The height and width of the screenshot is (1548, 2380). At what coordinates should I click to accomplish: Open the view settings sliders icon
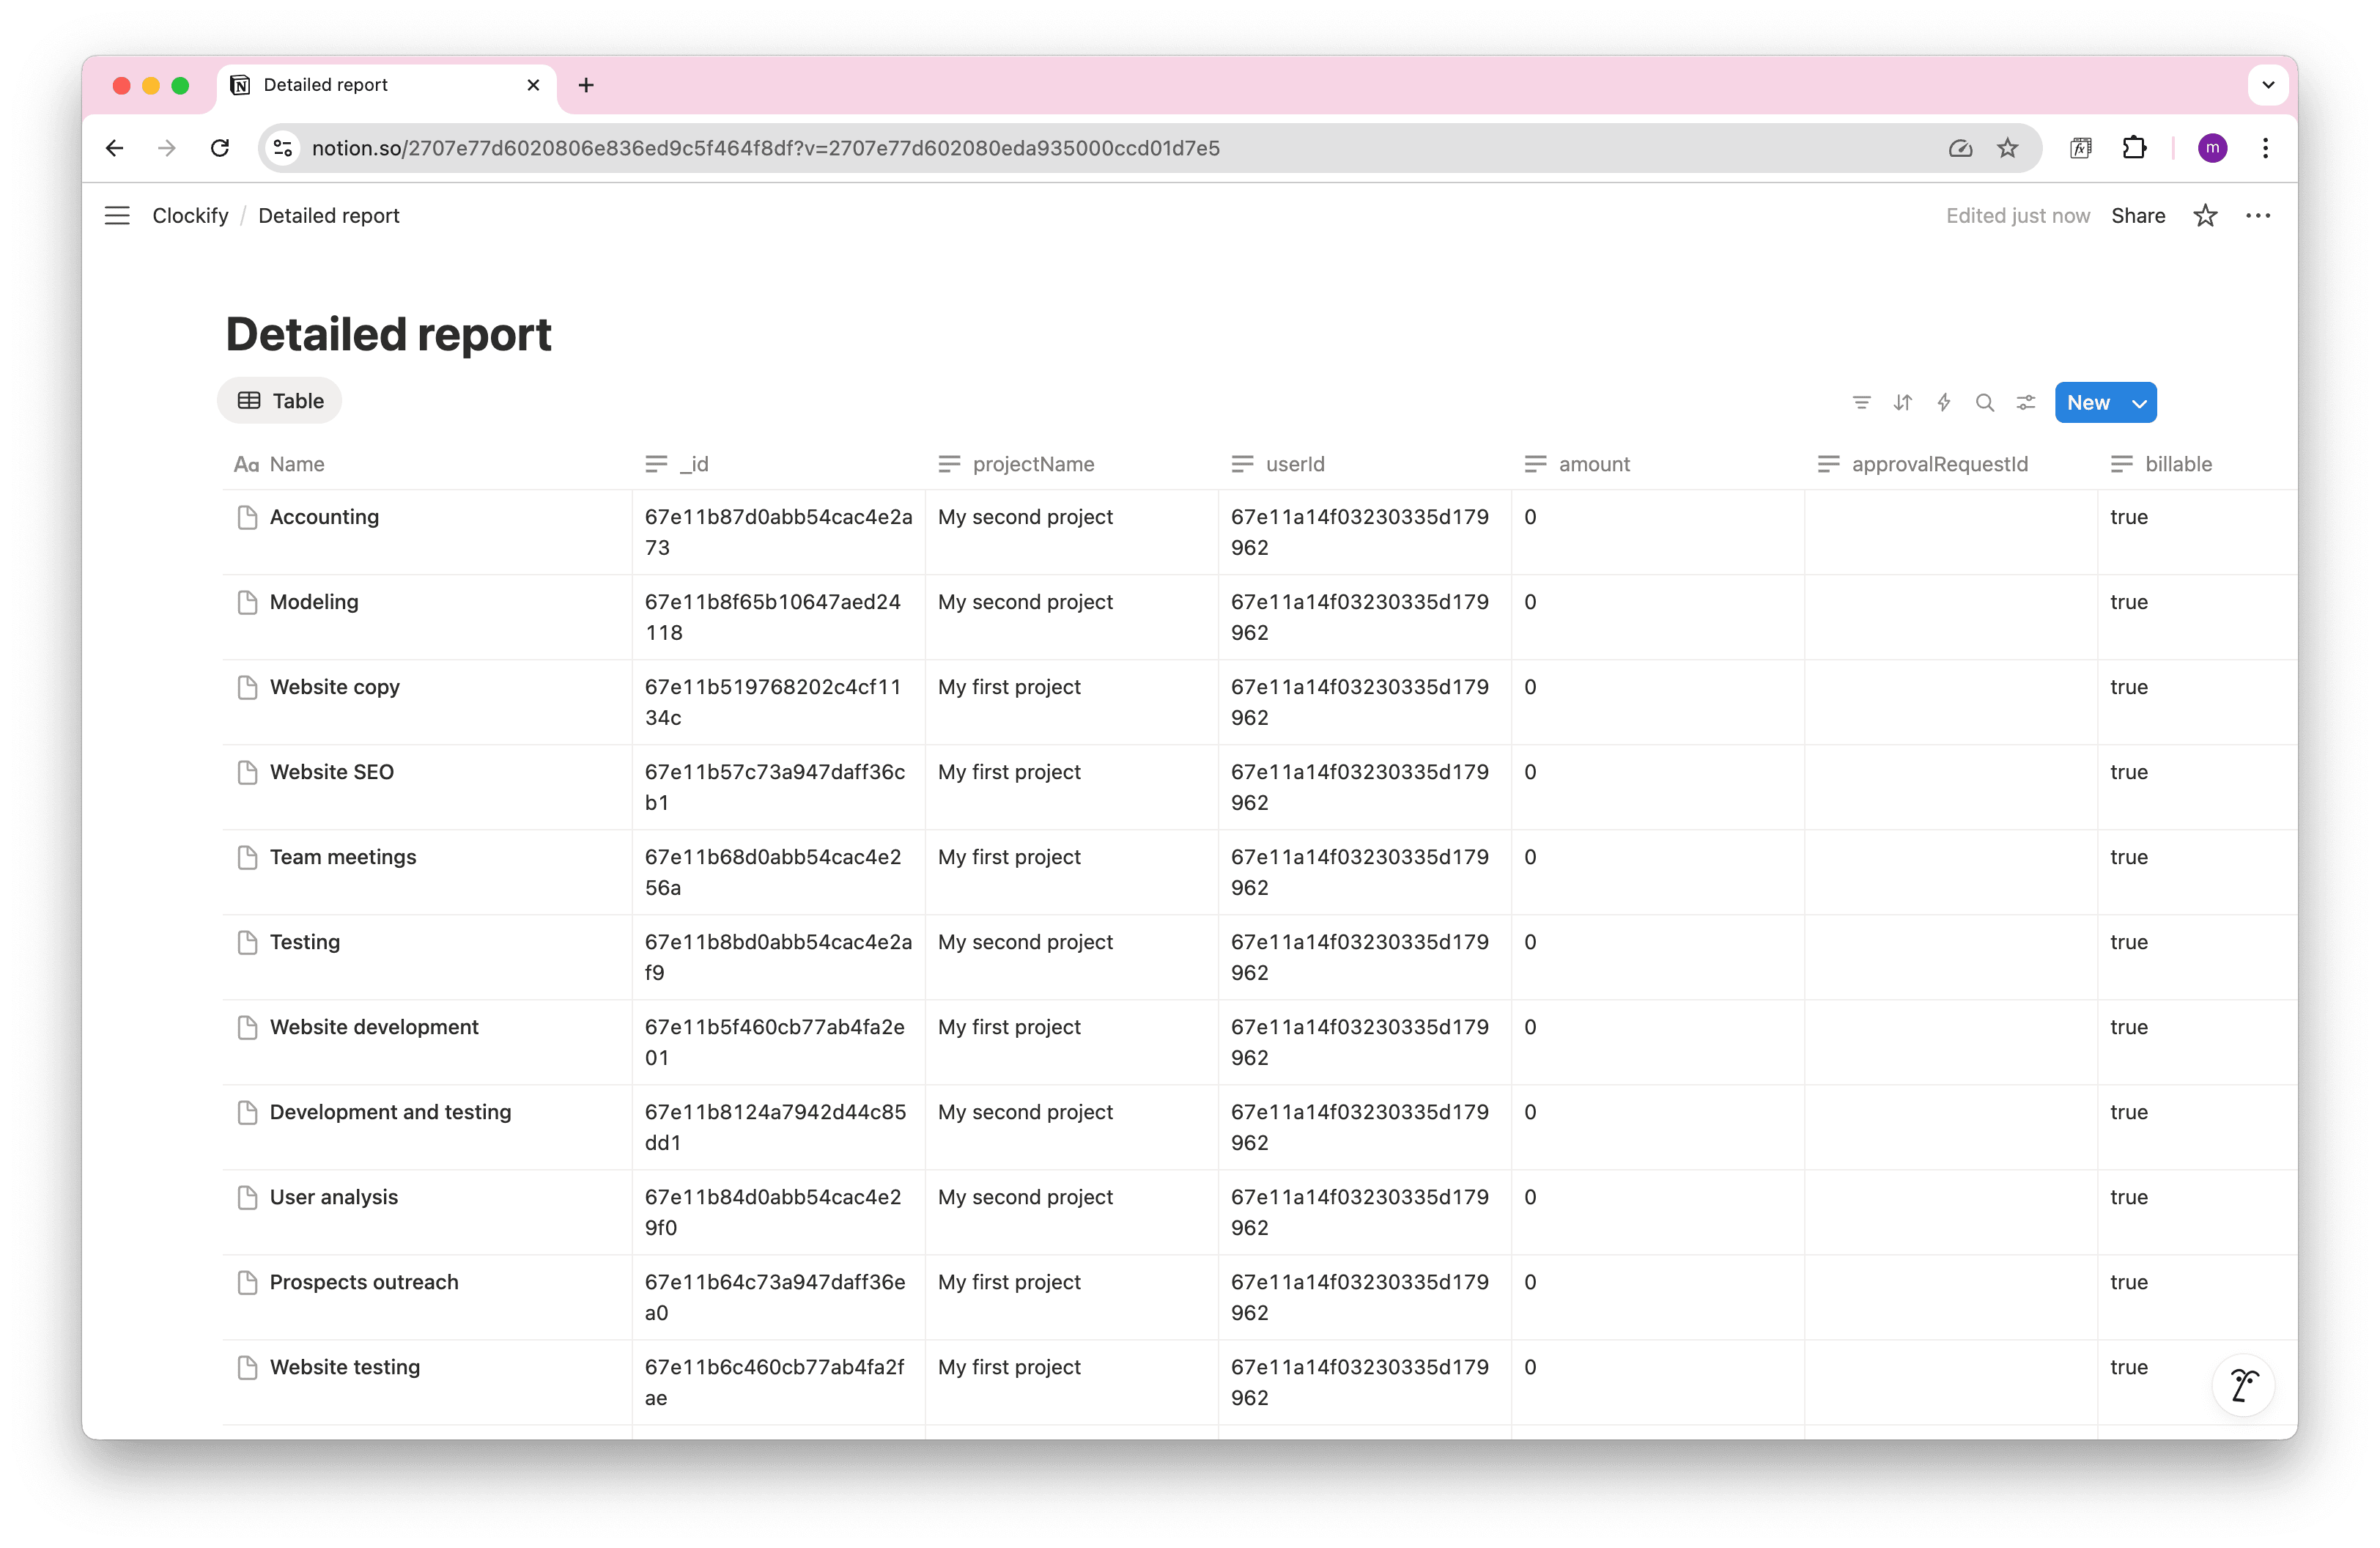pyautogui.click(x=2026, y=402)
